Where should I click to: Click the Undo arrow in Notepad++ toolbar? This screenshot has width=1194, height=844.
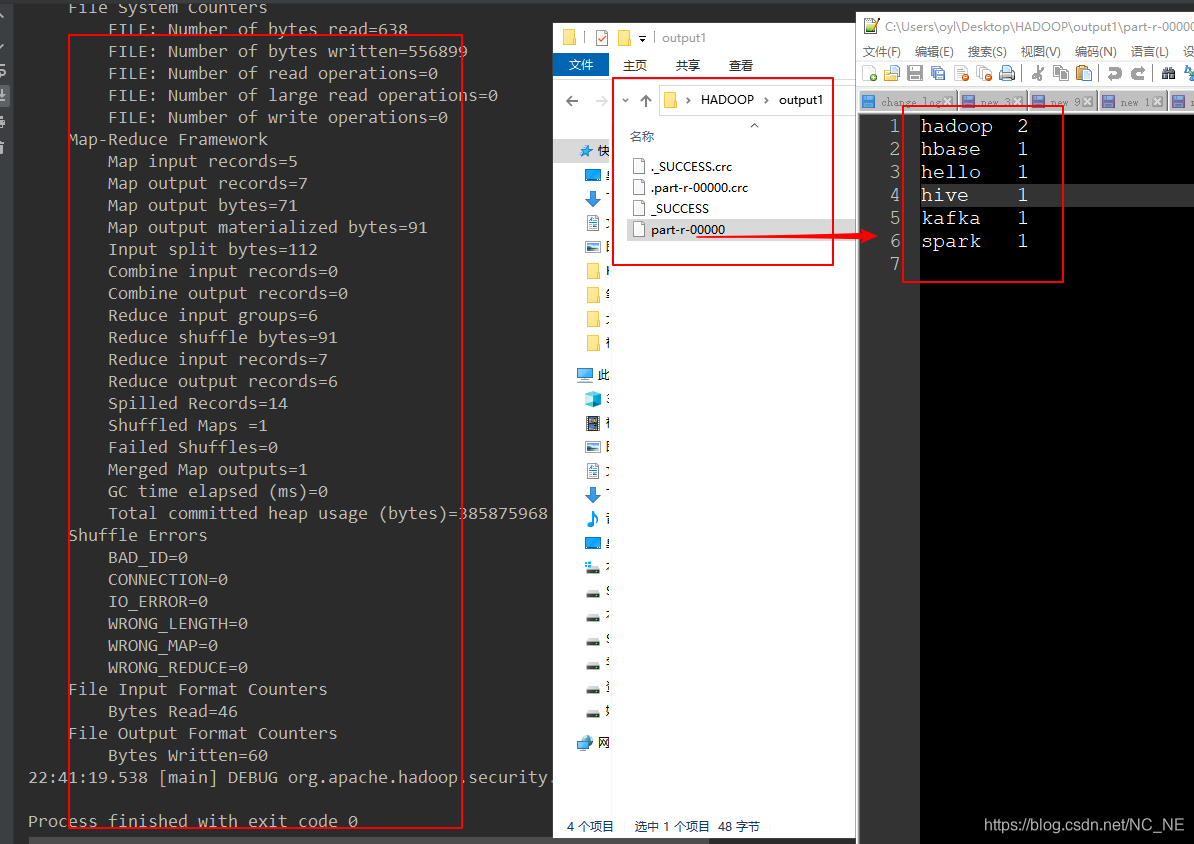click(1115, 73)
